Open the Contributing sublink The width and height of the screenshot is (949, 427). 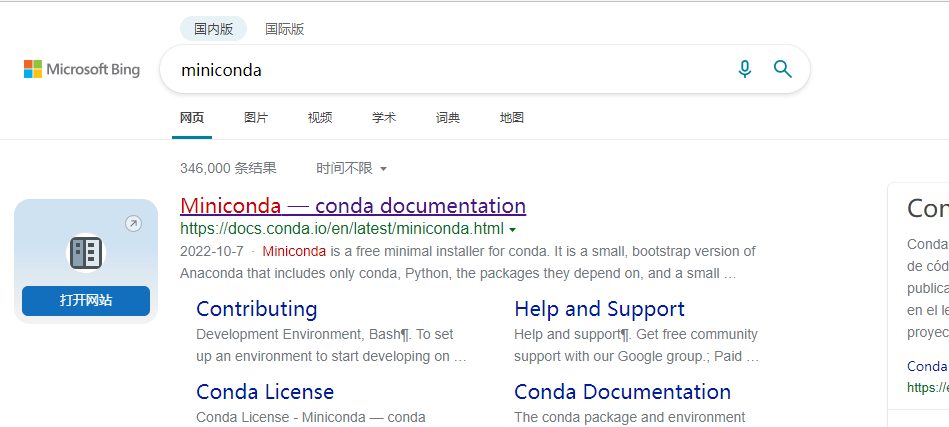point(257,309)
